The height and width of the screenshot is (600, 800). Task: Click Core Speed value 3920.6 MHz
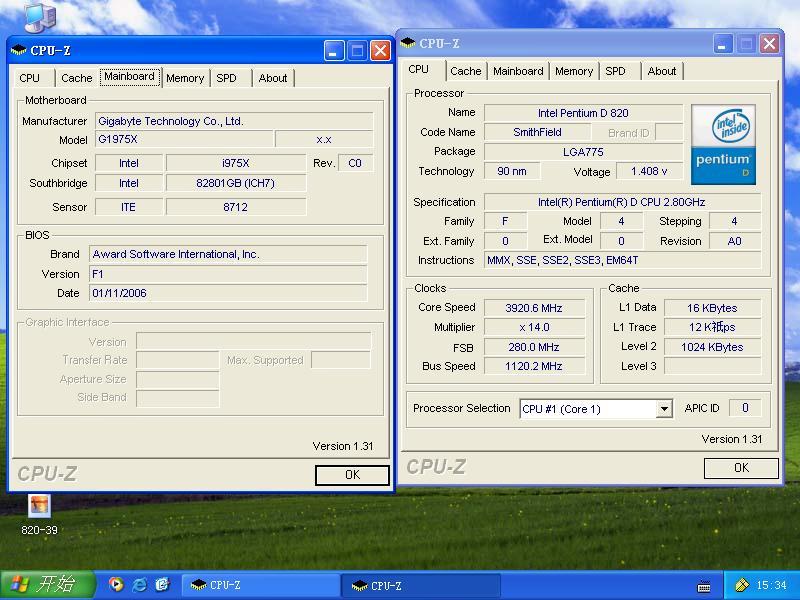tap(534, 308)
